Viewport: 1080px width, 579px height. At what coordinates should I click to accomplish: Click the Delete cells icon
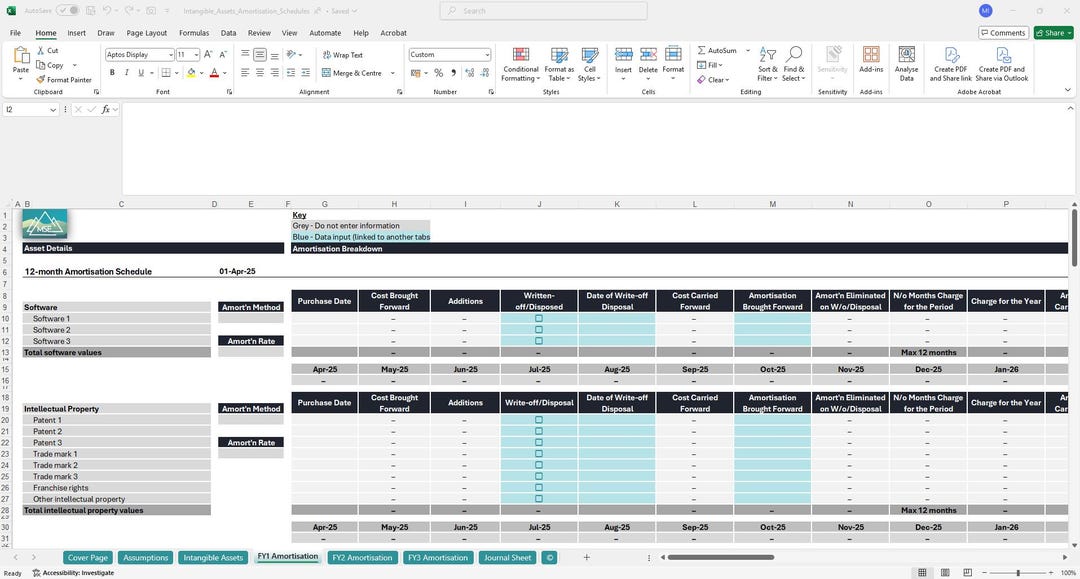(x=648, y=55)
